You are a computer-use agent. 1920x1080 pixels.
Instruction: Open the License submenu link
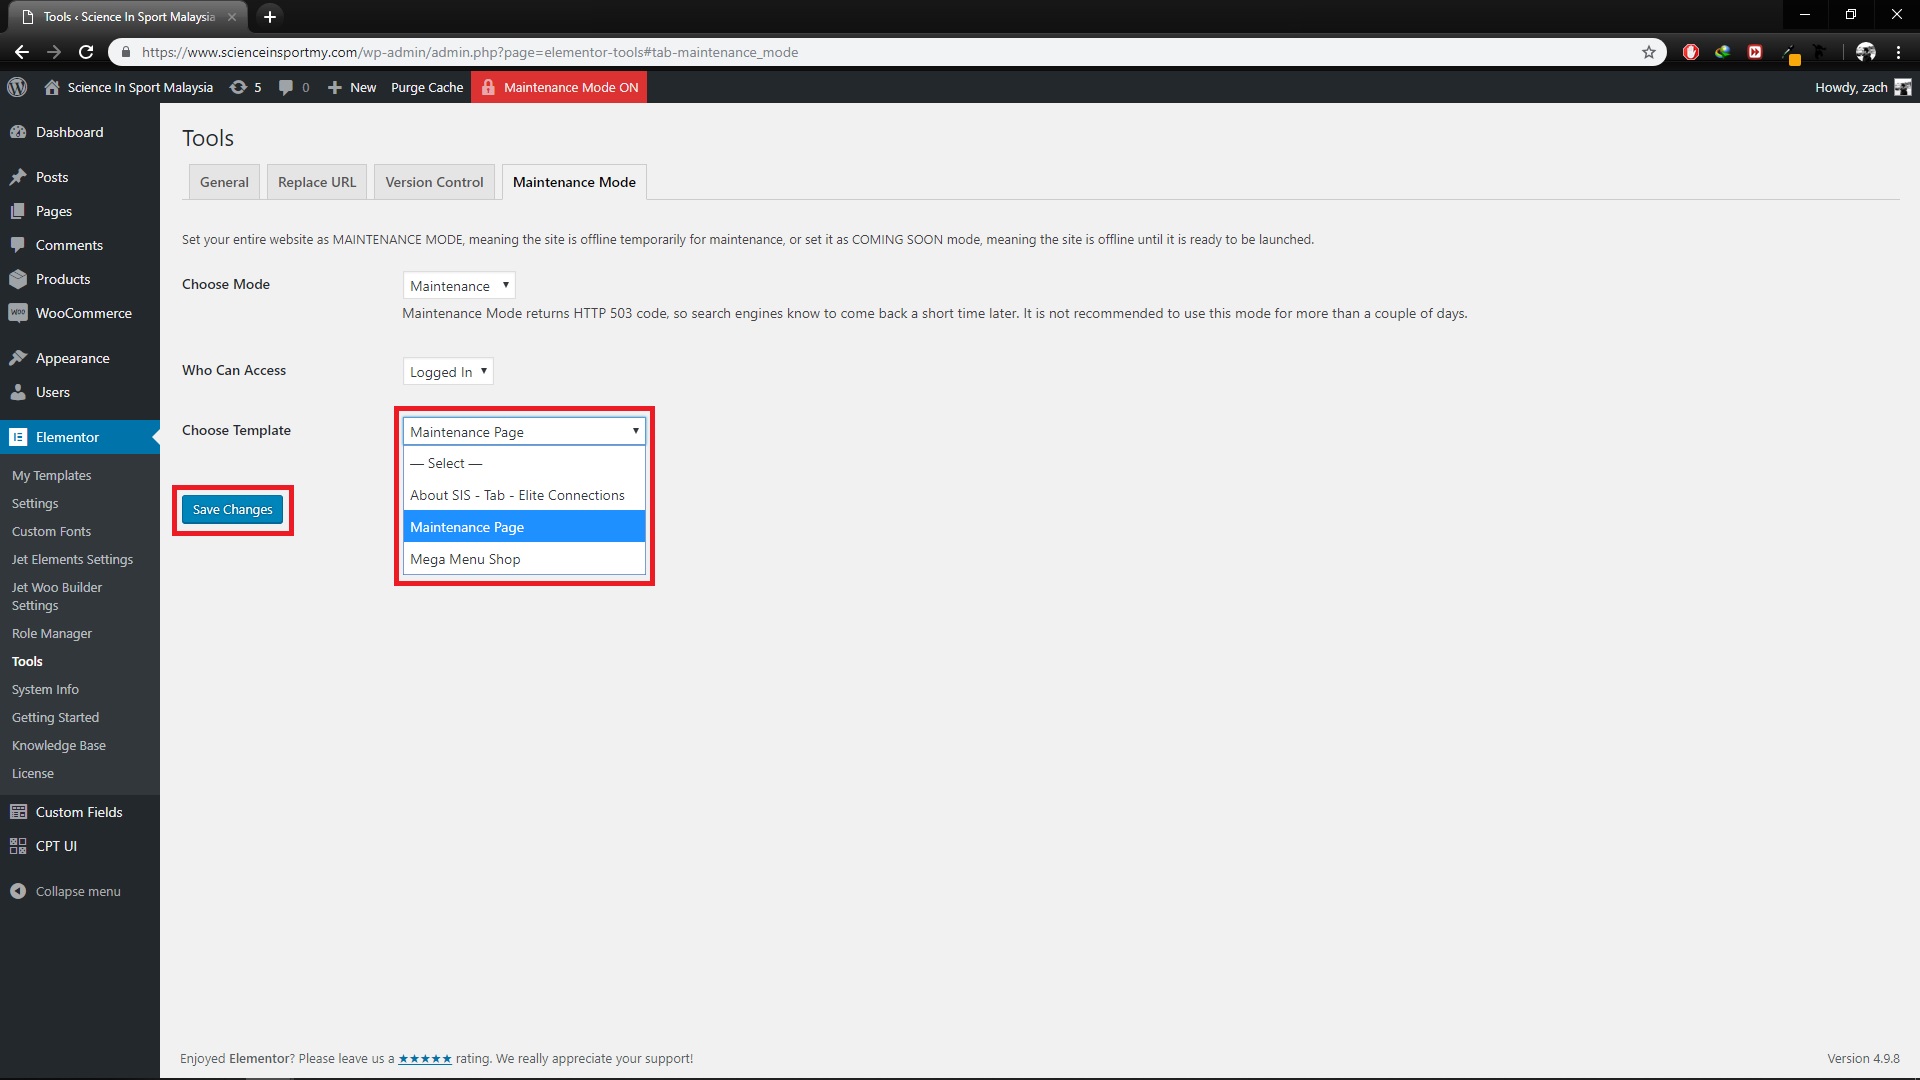(33, 773)
